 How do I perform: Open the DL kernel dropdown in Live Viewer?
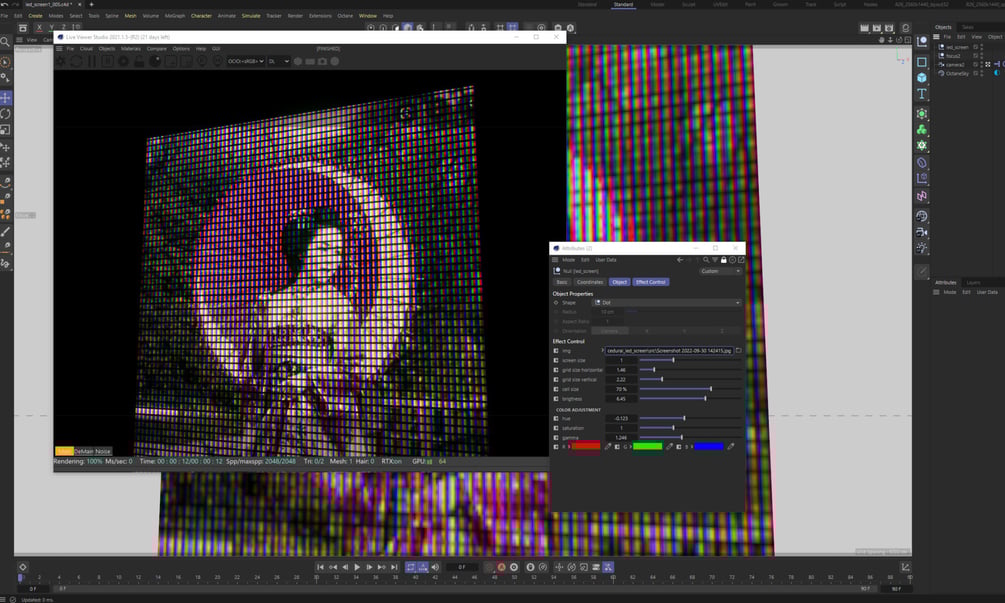coord(278,62)
